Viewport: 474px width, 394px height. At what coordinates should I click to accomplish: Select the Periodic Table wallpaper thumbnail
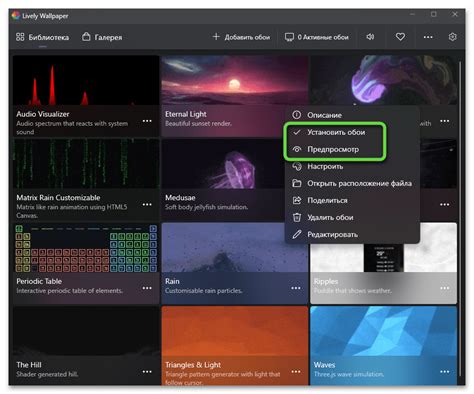86,247
